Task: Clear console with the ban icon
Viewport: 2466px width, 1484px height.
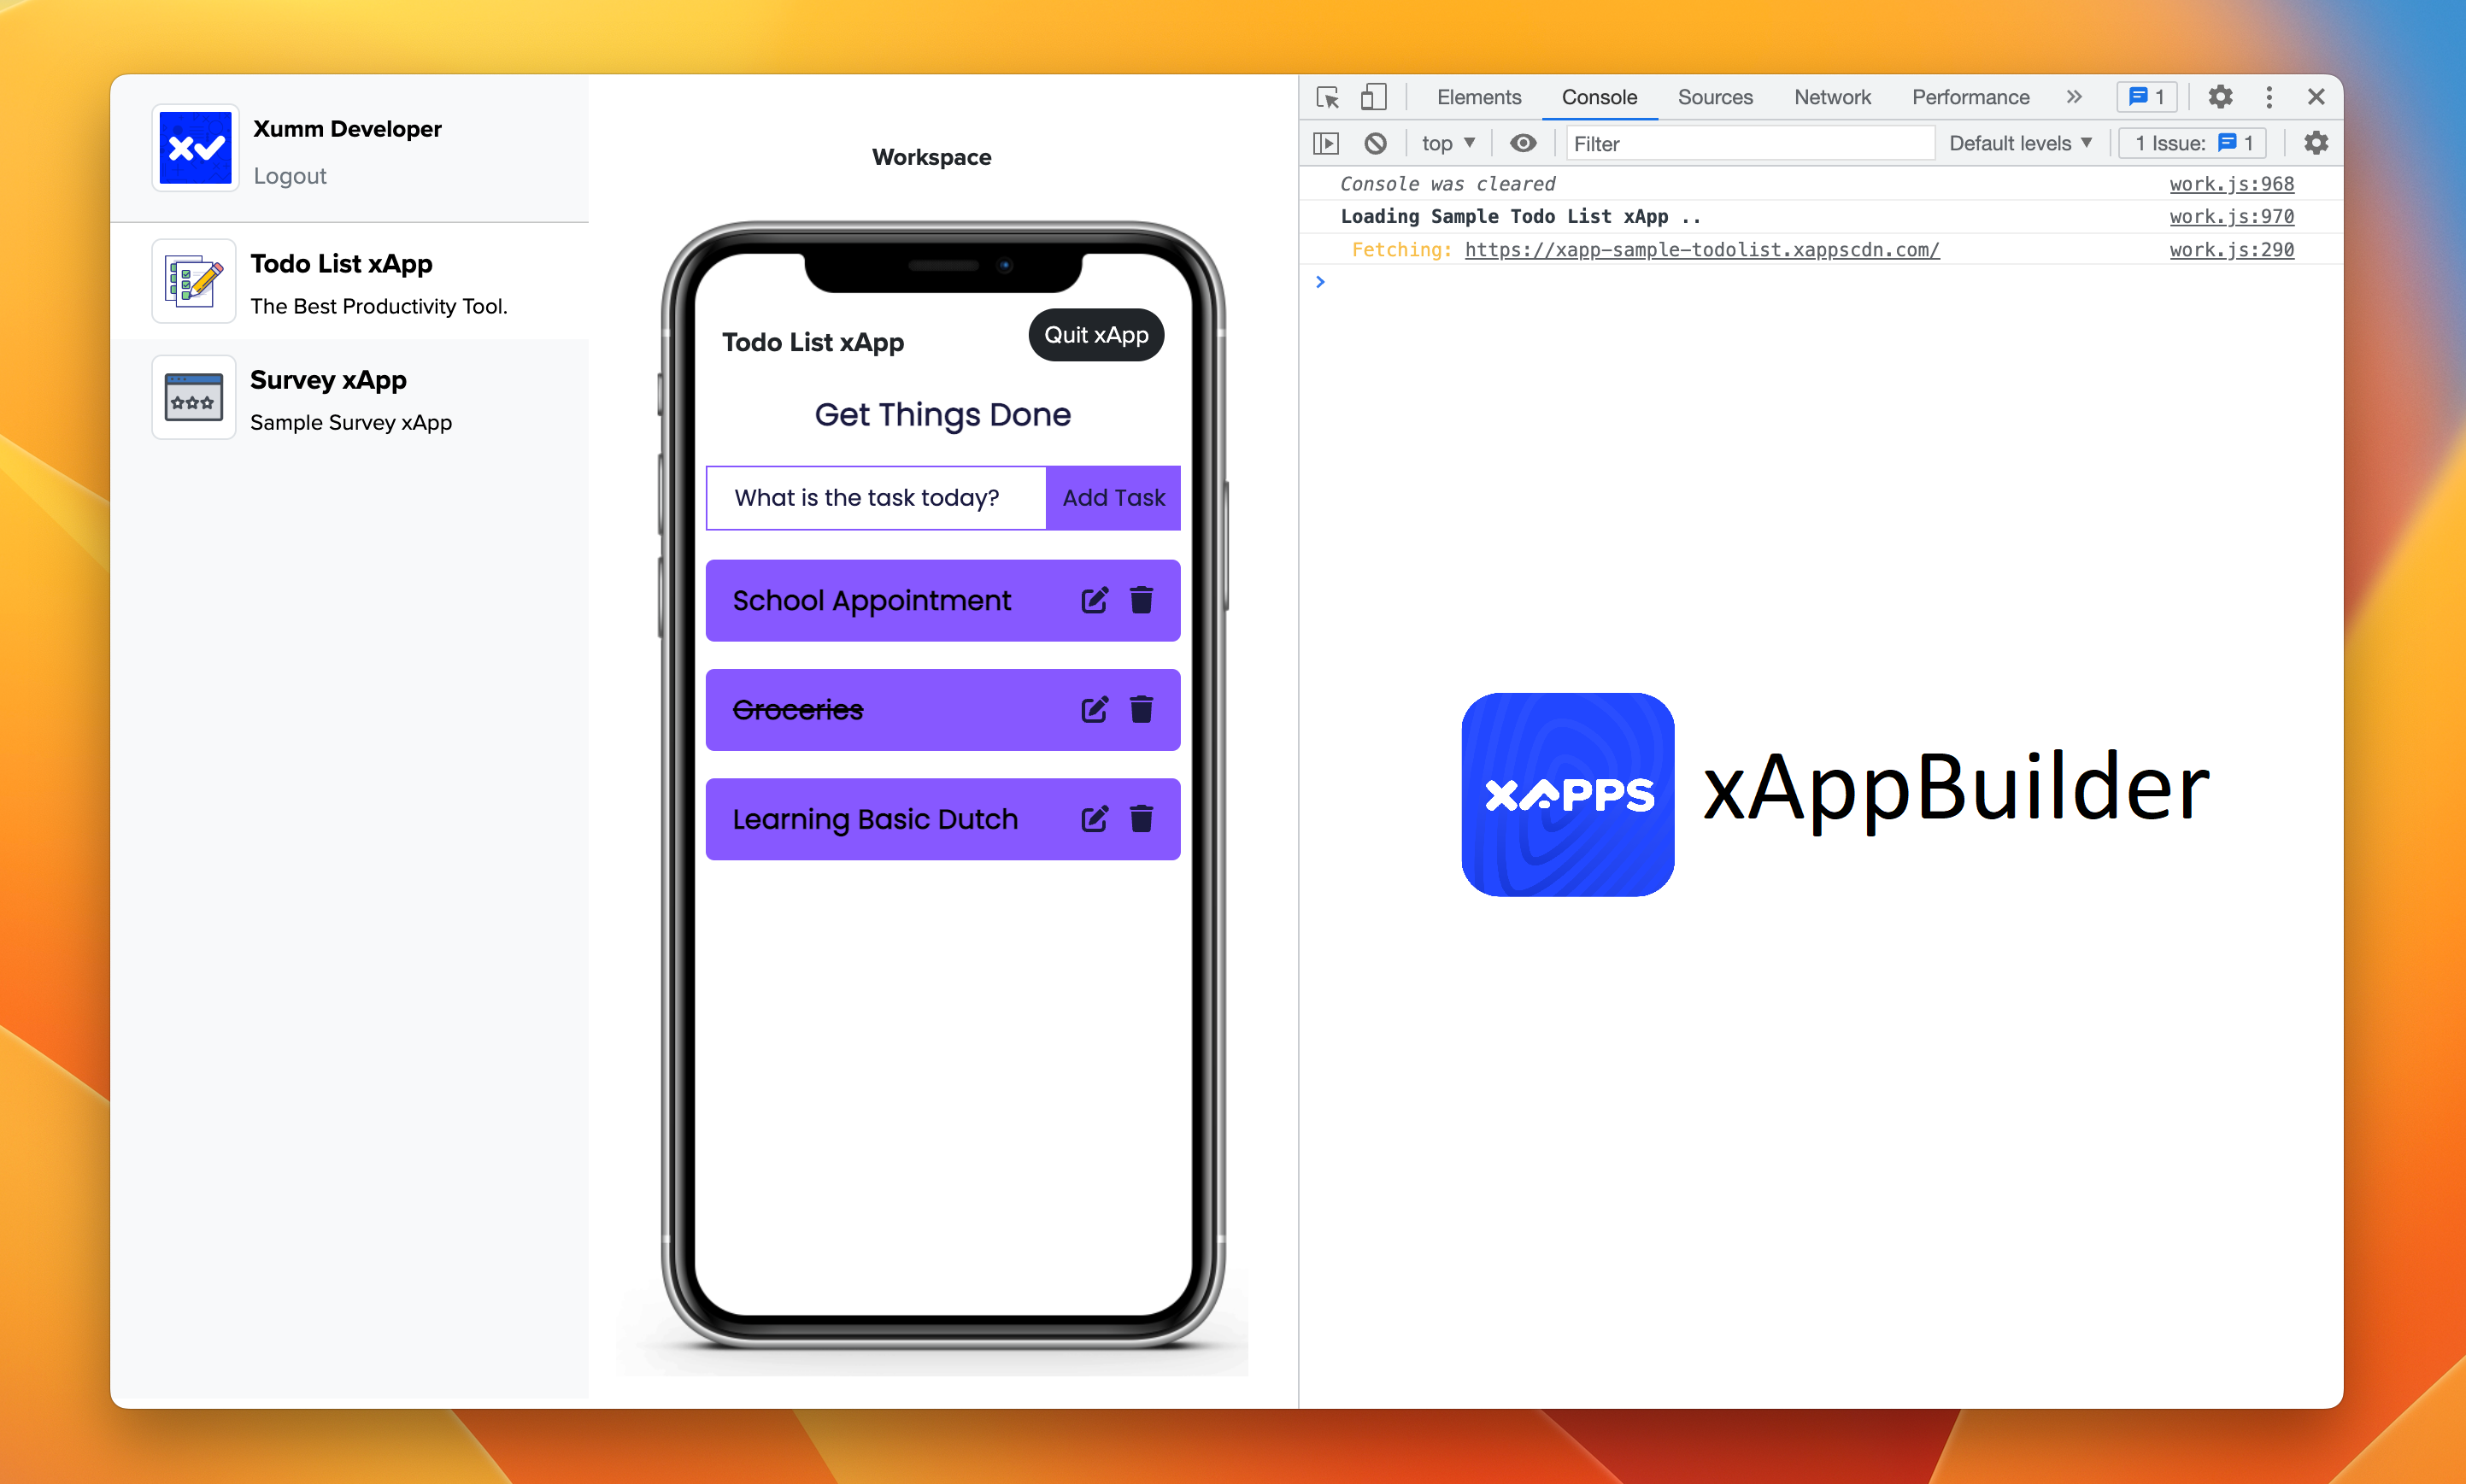Action: 1375,143
